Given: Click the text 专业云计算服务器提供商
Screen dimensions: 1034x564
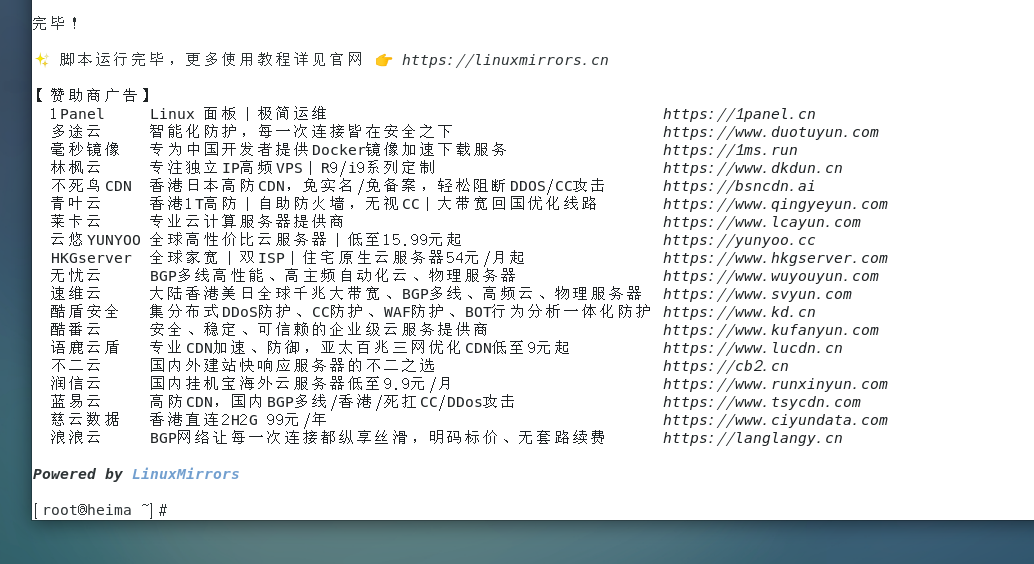Looking at the screenshot, I should 247,222.
